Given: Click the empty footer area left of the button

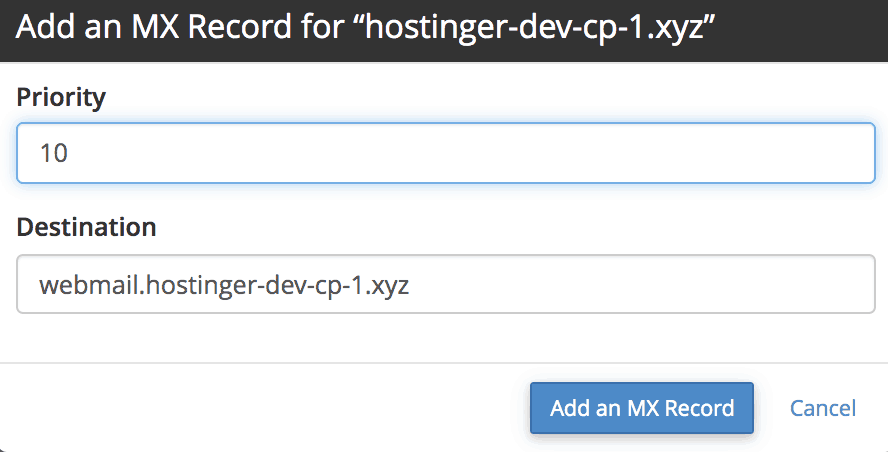Looking at the screenshot, I should (x=250, y=408).
